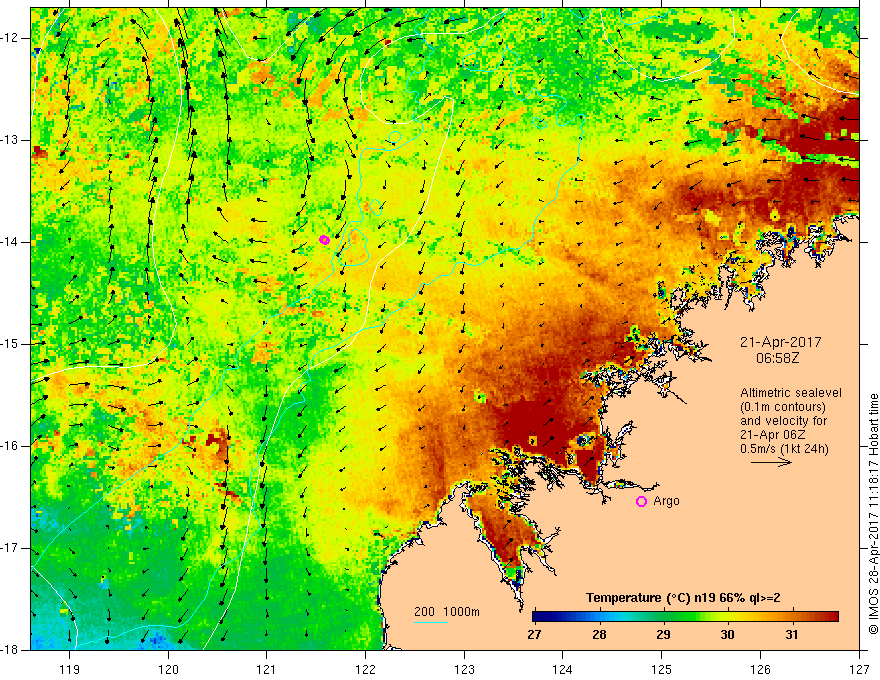Image resolution: width=880 pixels, height=680 pixels.
Task: Click the '21-Apr 06Z' text line
Action: (x=771, y=435)
